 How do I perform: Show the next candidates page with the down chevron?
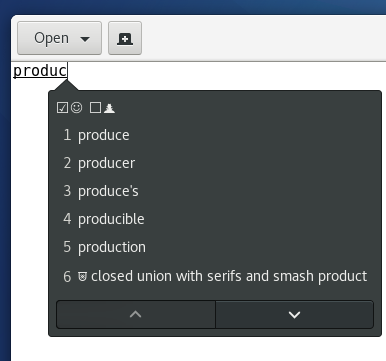point(294,314)
